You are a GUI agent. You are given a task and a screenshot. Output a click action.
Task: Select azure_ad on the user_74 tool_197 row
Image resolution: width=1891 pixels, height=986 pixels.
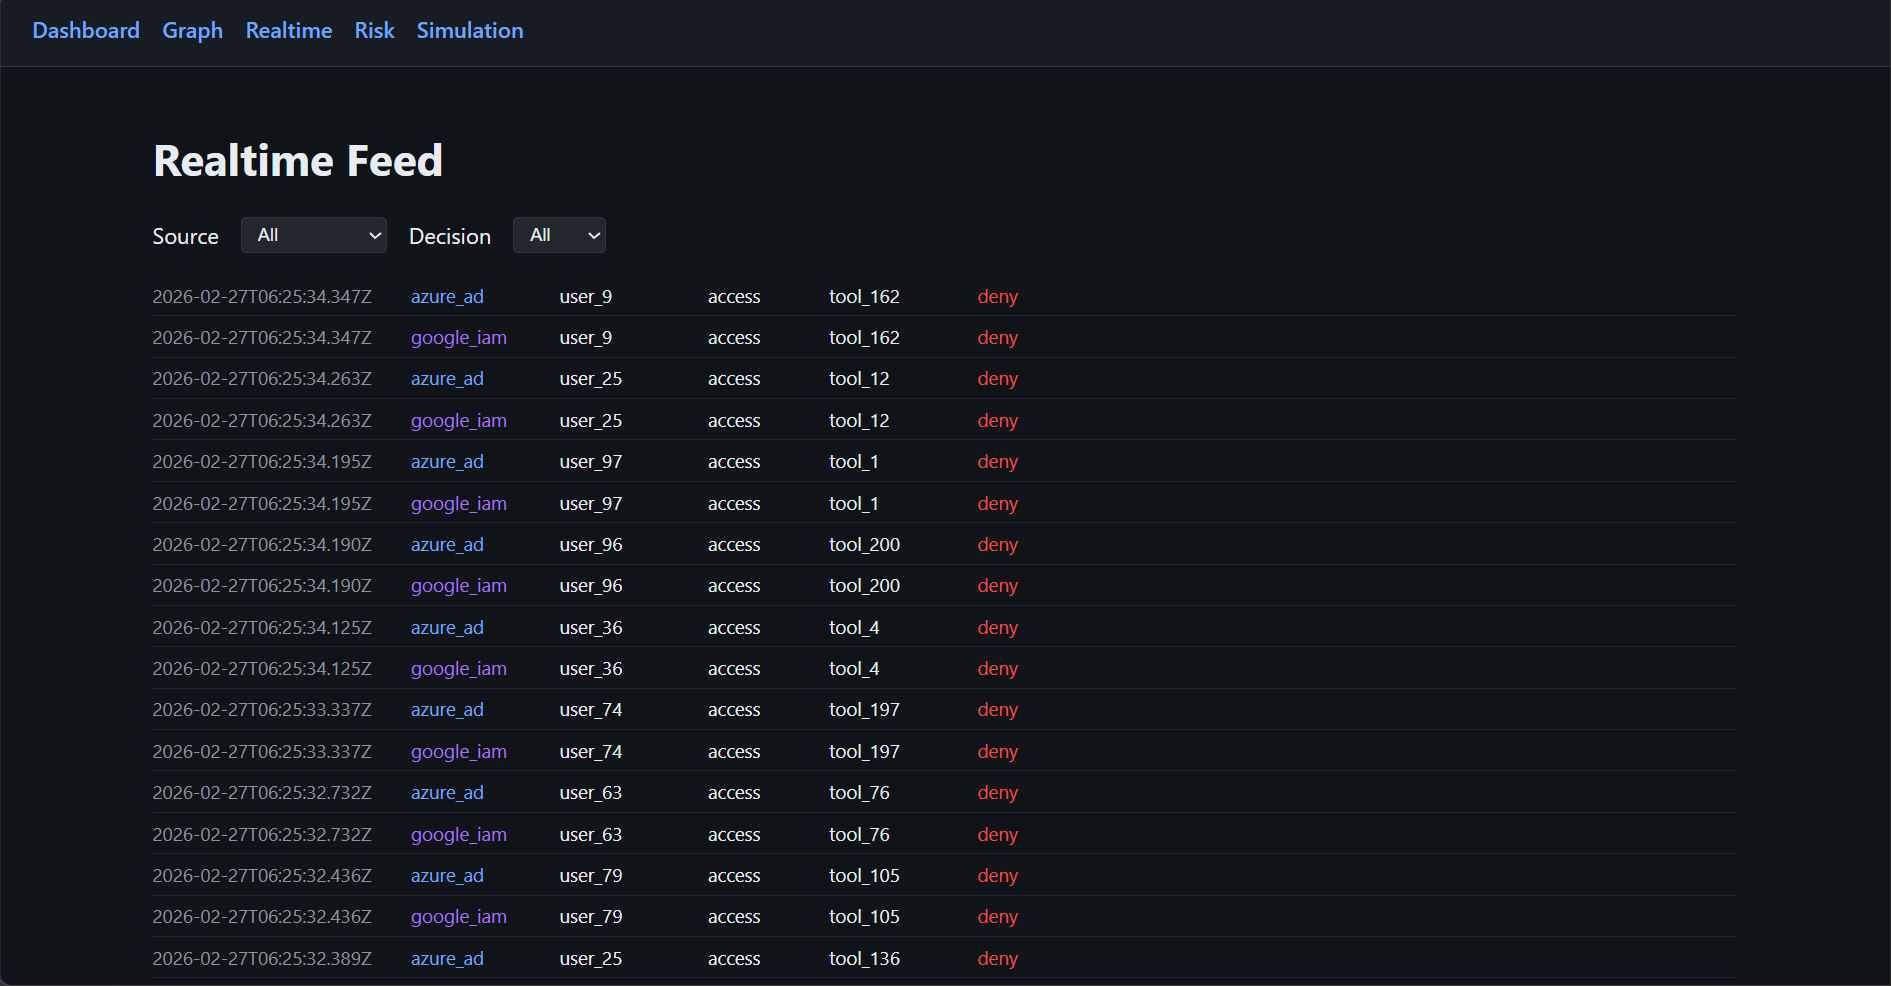tap(446, 709)
